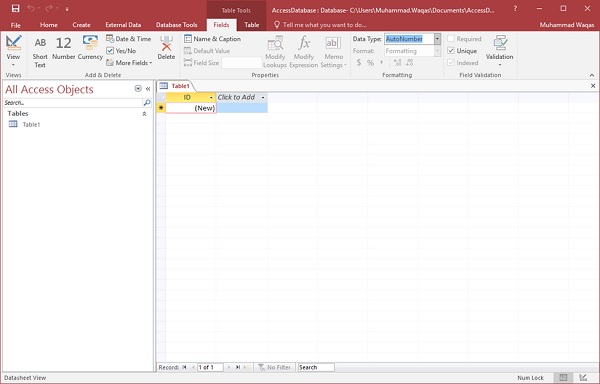The image size is (600, 384).
Task: Insert a Number field
Action: click(x=64, y=49)
